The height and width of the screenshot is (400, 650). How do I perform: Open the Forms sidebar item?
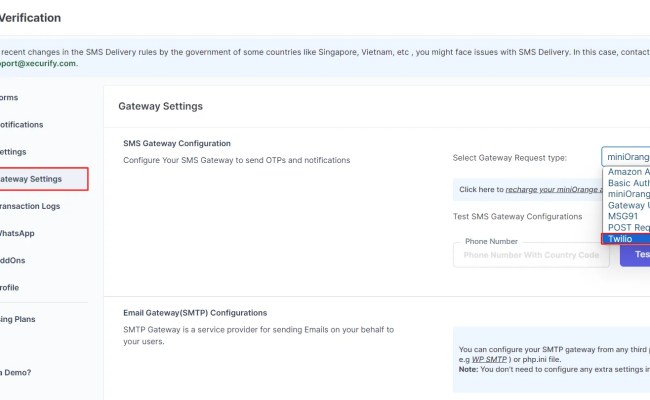coord(9,97)
